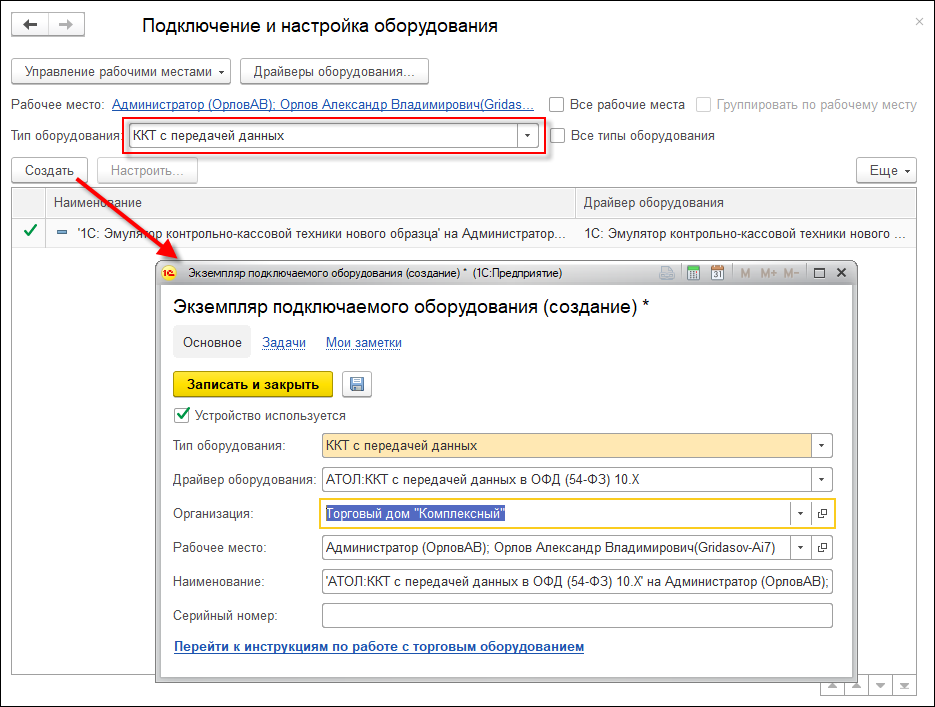Expand Организация dropdown arrow

coord(800,513)
